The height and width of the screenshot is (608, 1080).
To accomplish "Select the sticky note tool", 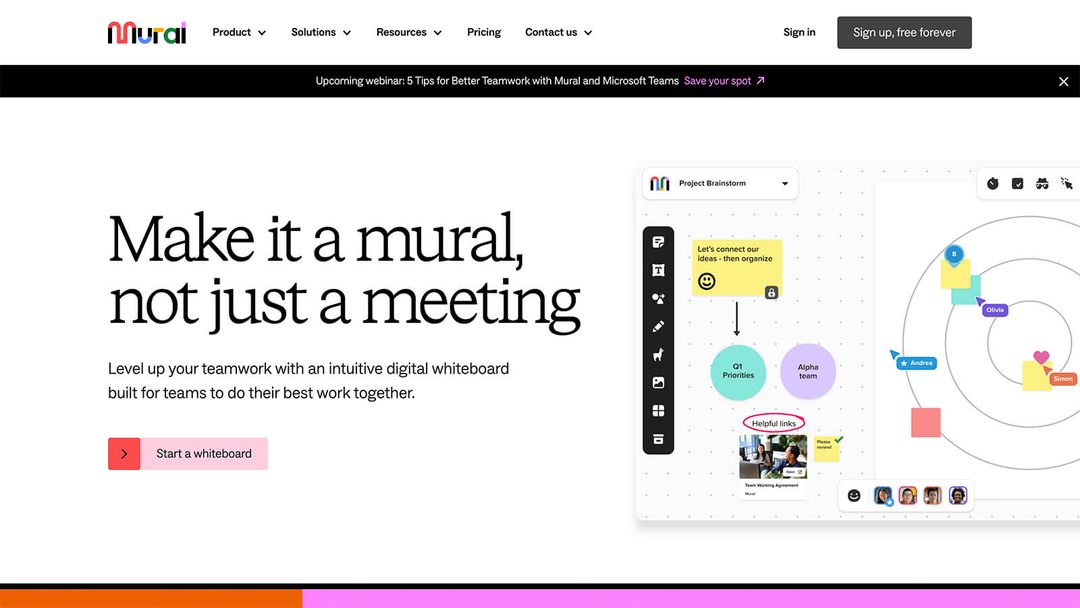I will (x=658, y=240).
